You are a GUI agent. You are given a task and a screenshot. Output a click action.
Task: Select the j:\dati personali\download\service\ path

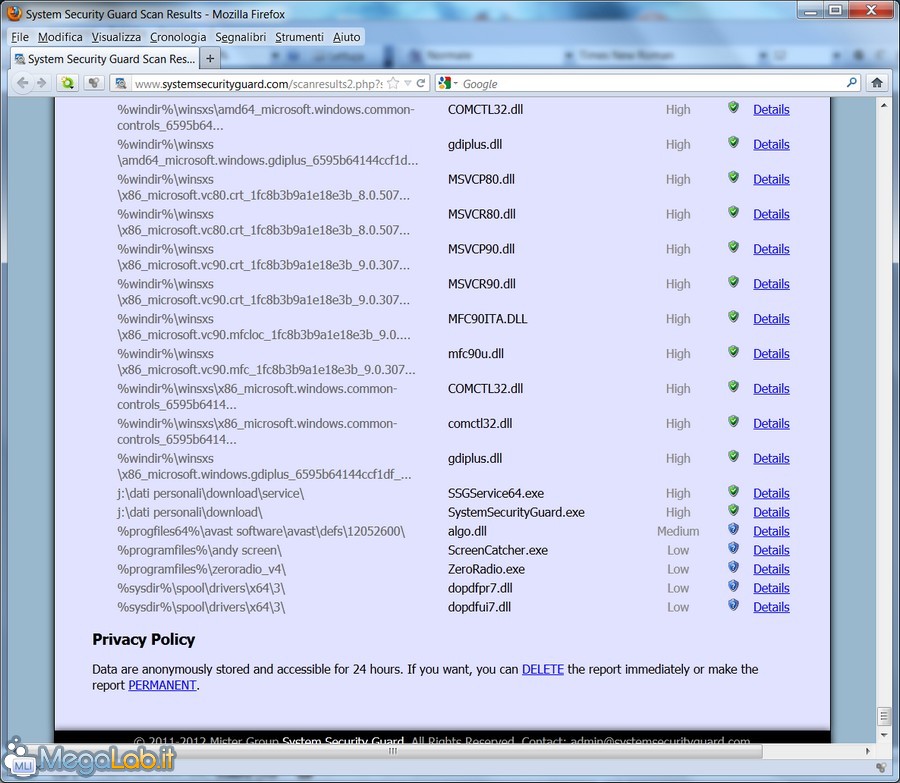pyautogui.click(x=211, y=494)
